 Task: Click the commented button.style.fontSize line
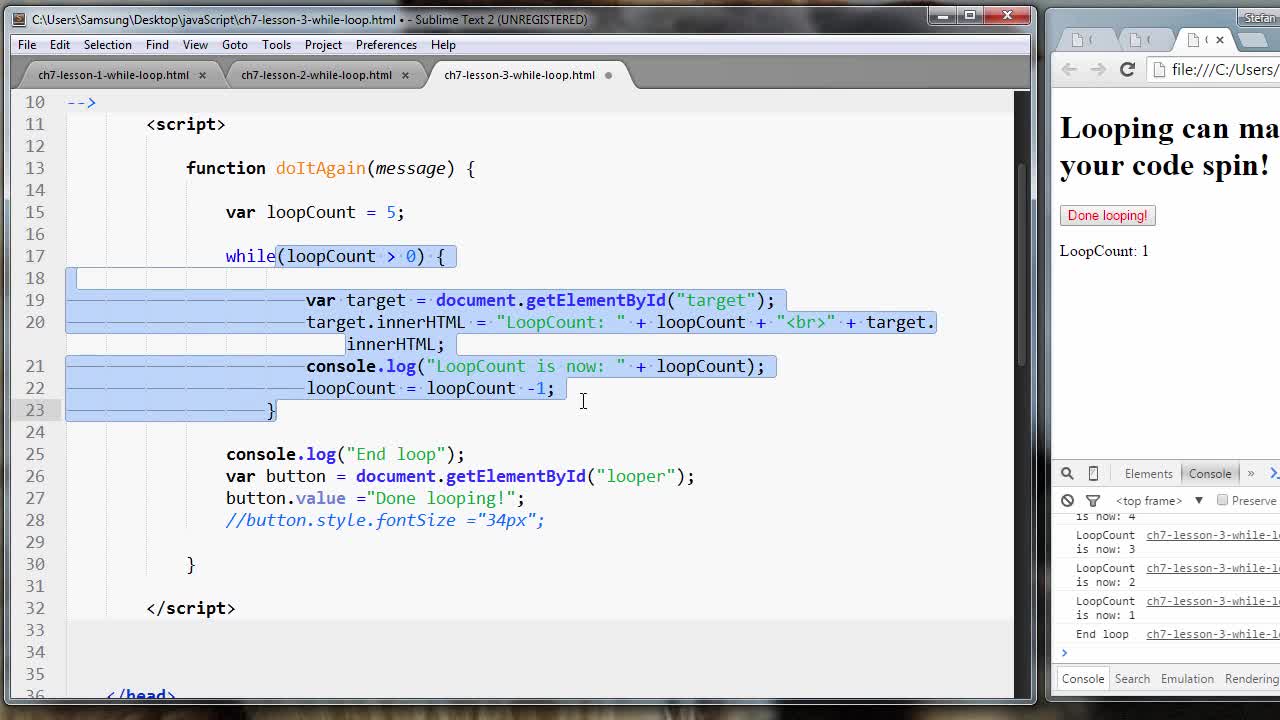pyautogui.click(x=385, y=520)
